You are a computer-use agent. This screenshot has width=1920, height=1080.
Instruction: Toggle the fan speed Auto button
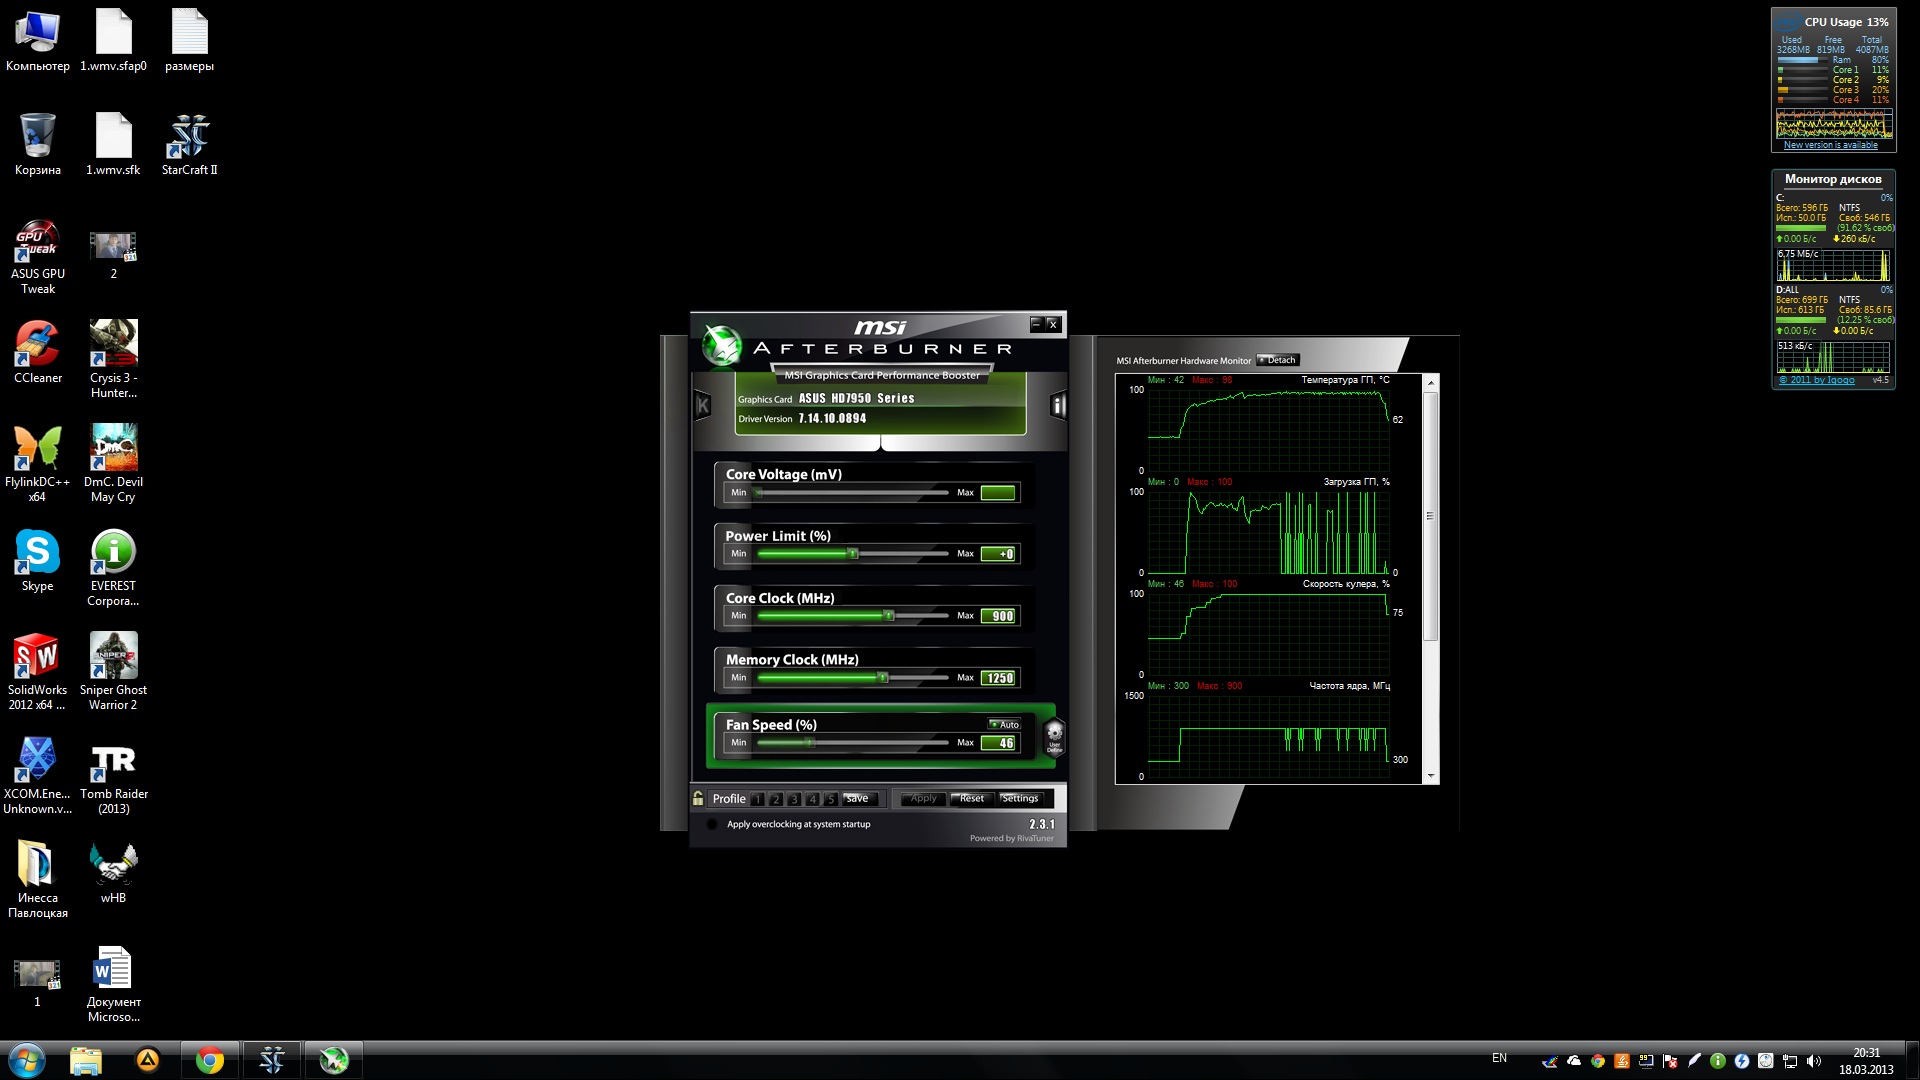coord(1005,725)
